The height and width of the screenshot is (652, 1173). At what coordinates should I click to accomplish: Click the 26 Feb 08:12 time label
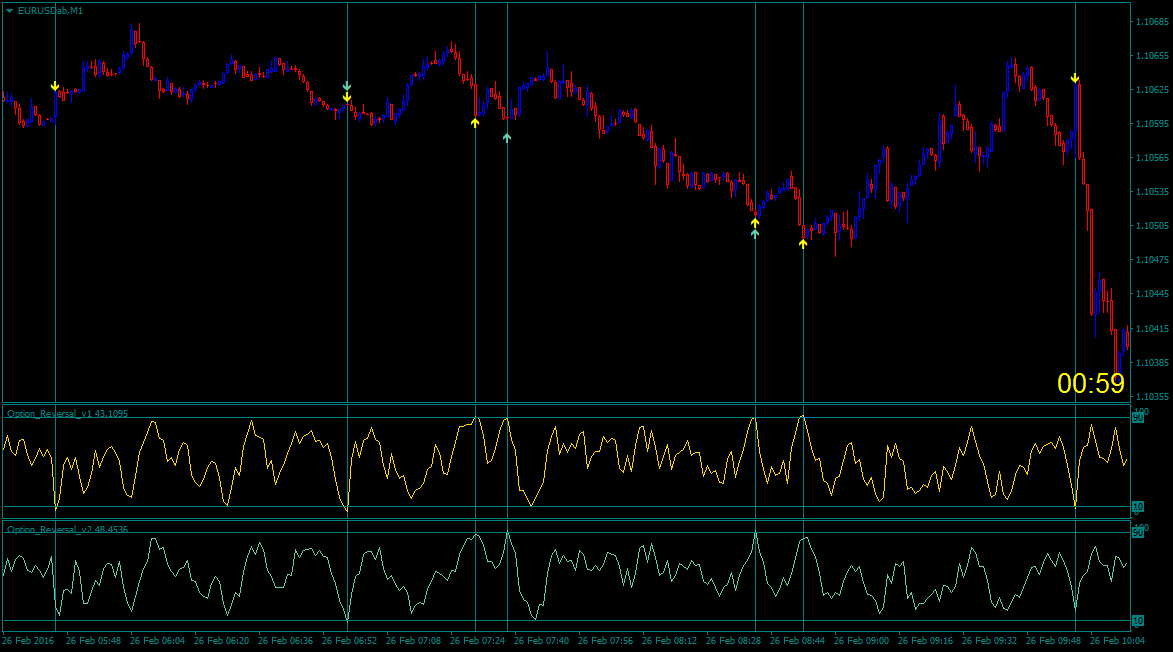[670, 641]
